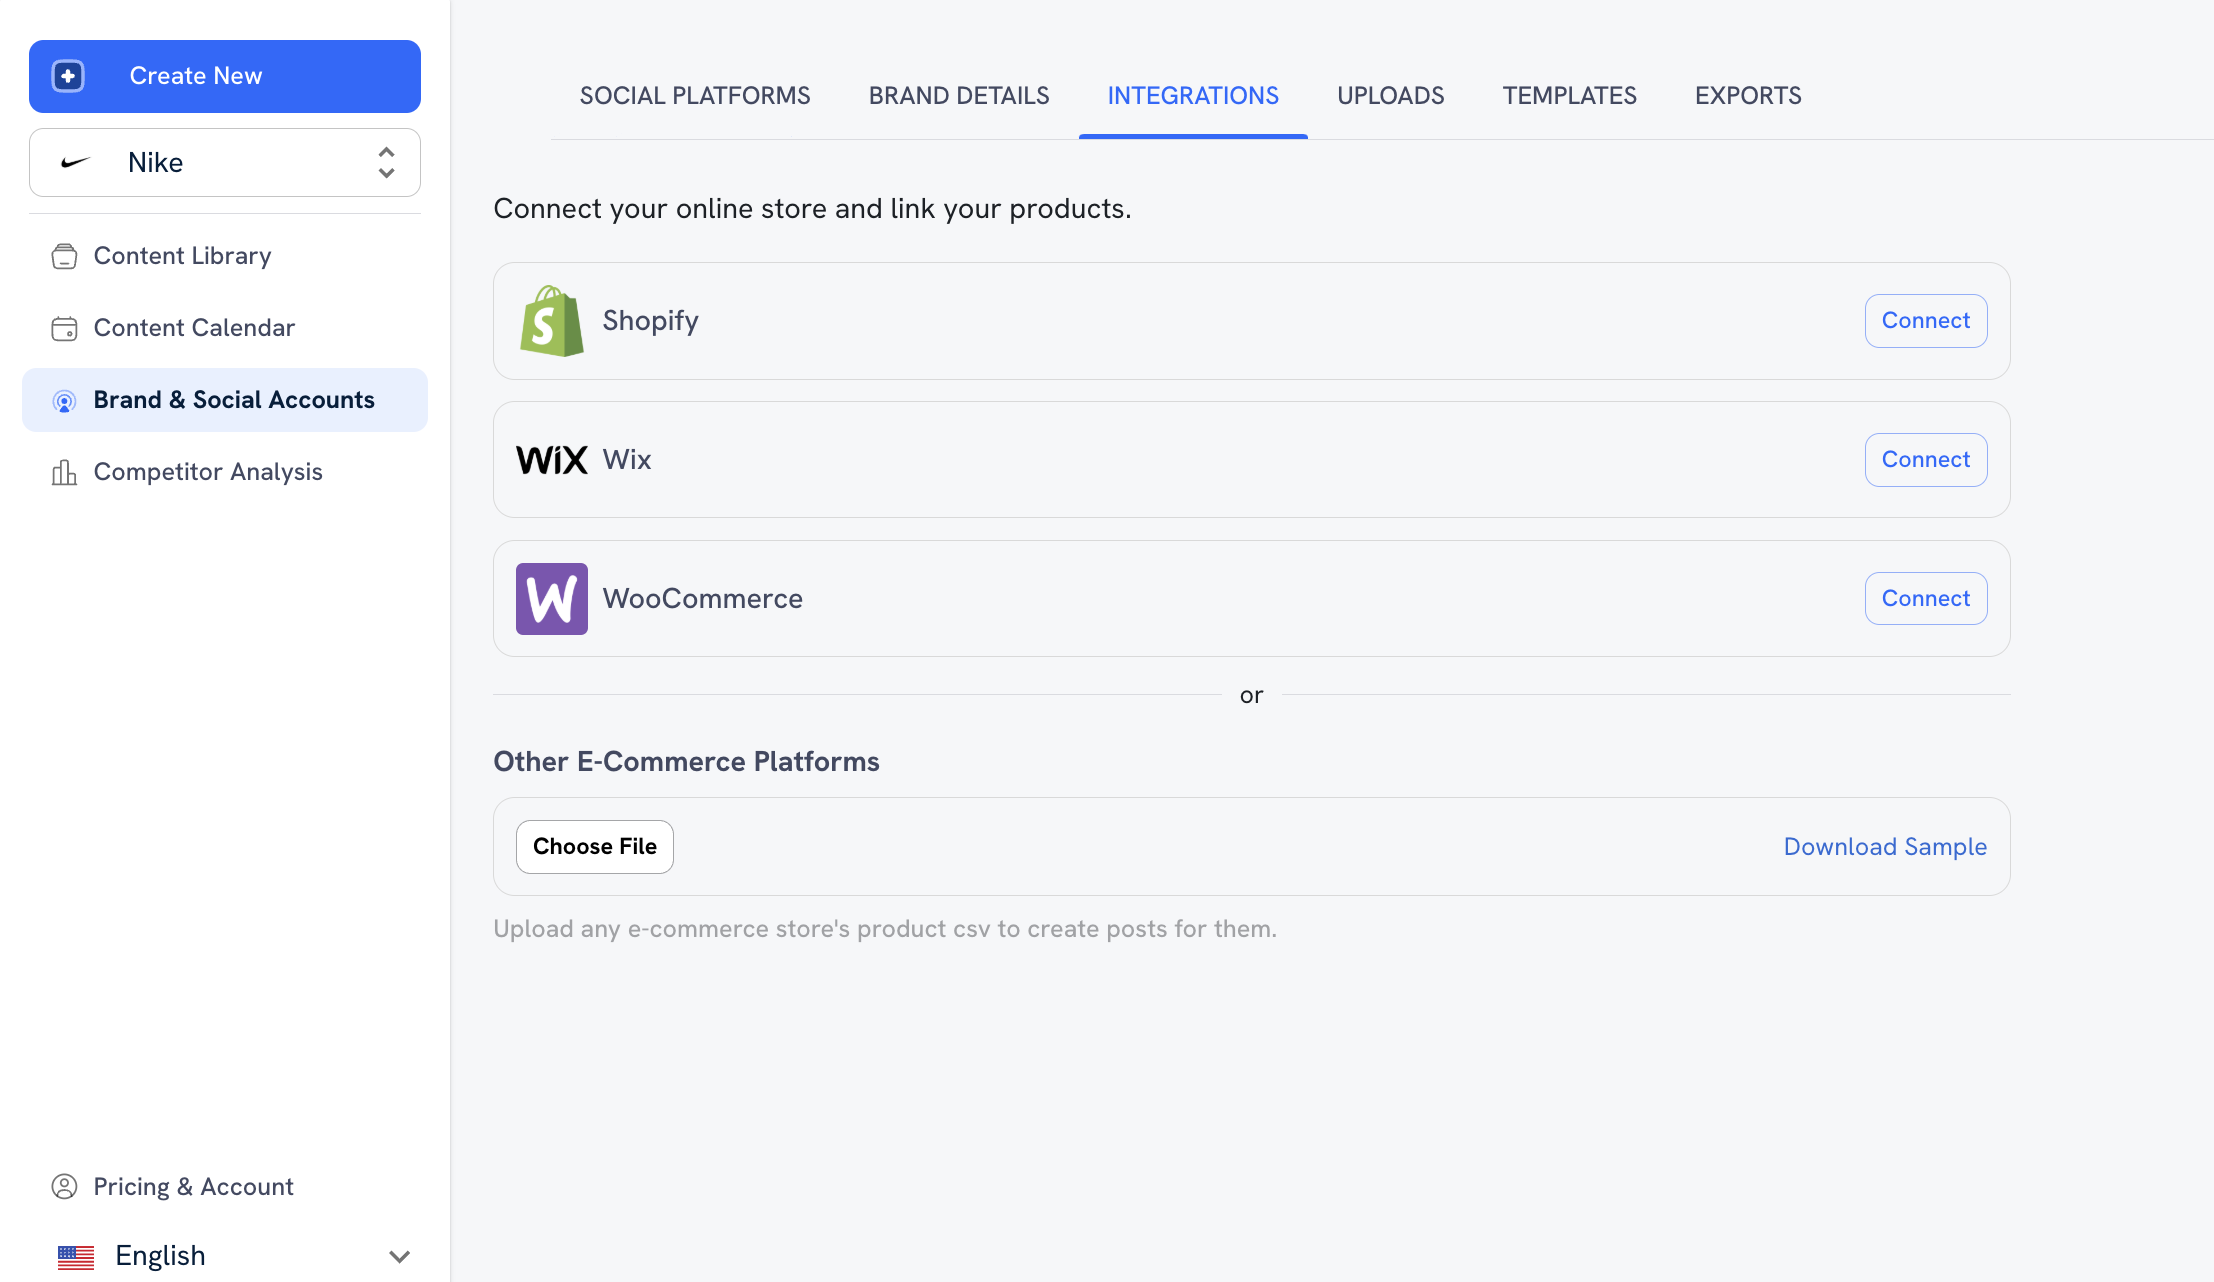Select the TEMPLATES tab
The width and height of the screenshot is (2214, 1282).
1568,95
